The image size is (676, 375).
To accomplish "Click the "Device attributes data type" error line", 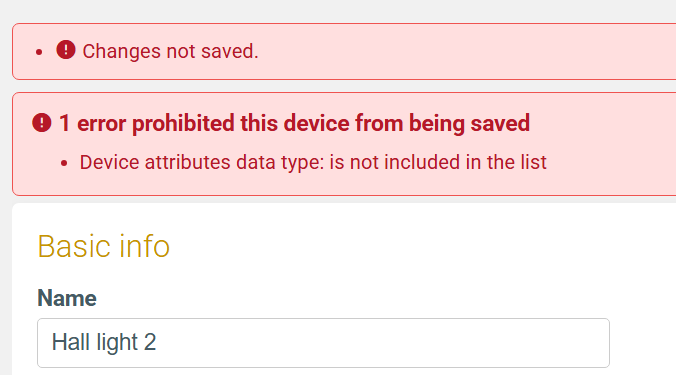I will tap(313, 162).
